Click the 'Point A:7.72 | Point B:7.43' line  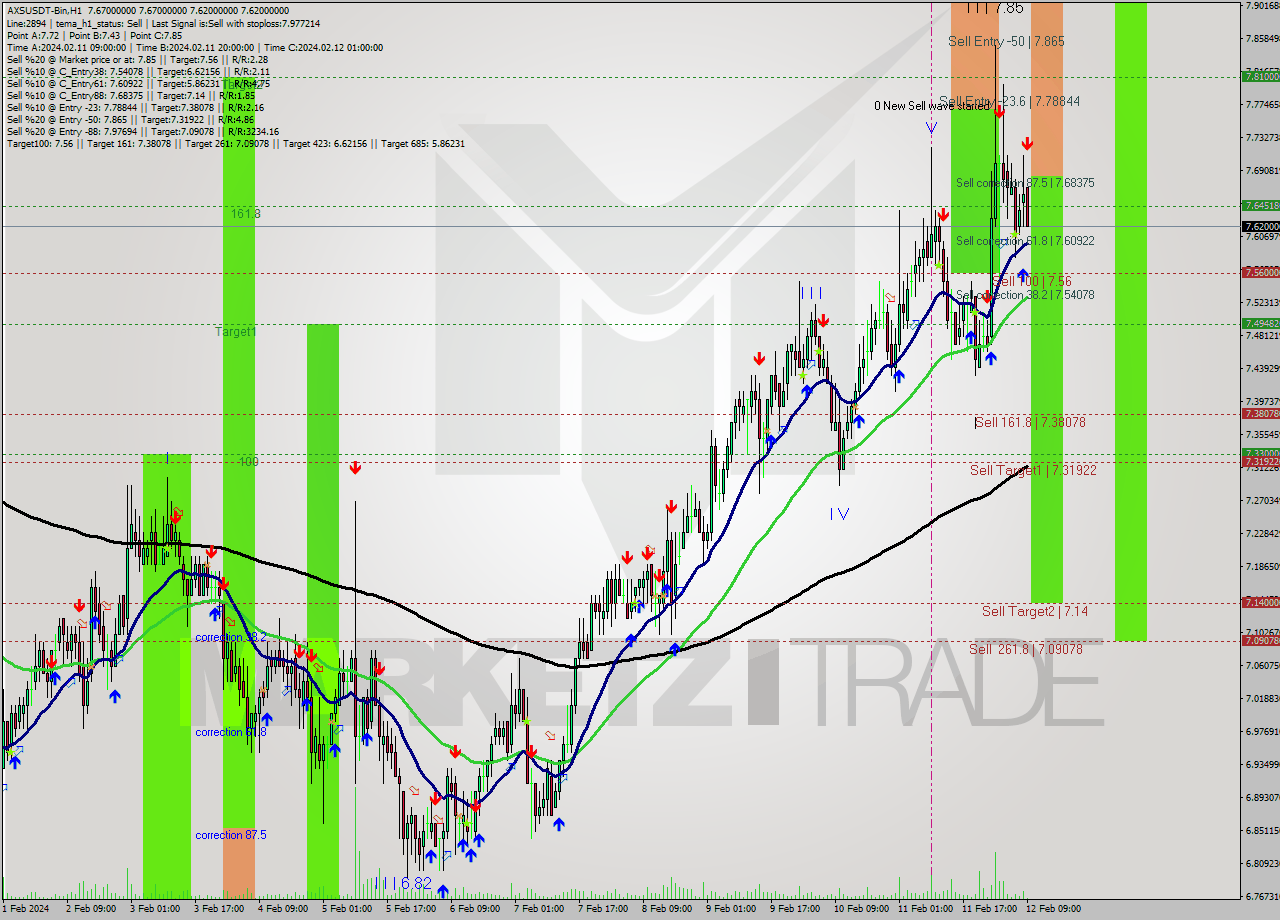96,34
